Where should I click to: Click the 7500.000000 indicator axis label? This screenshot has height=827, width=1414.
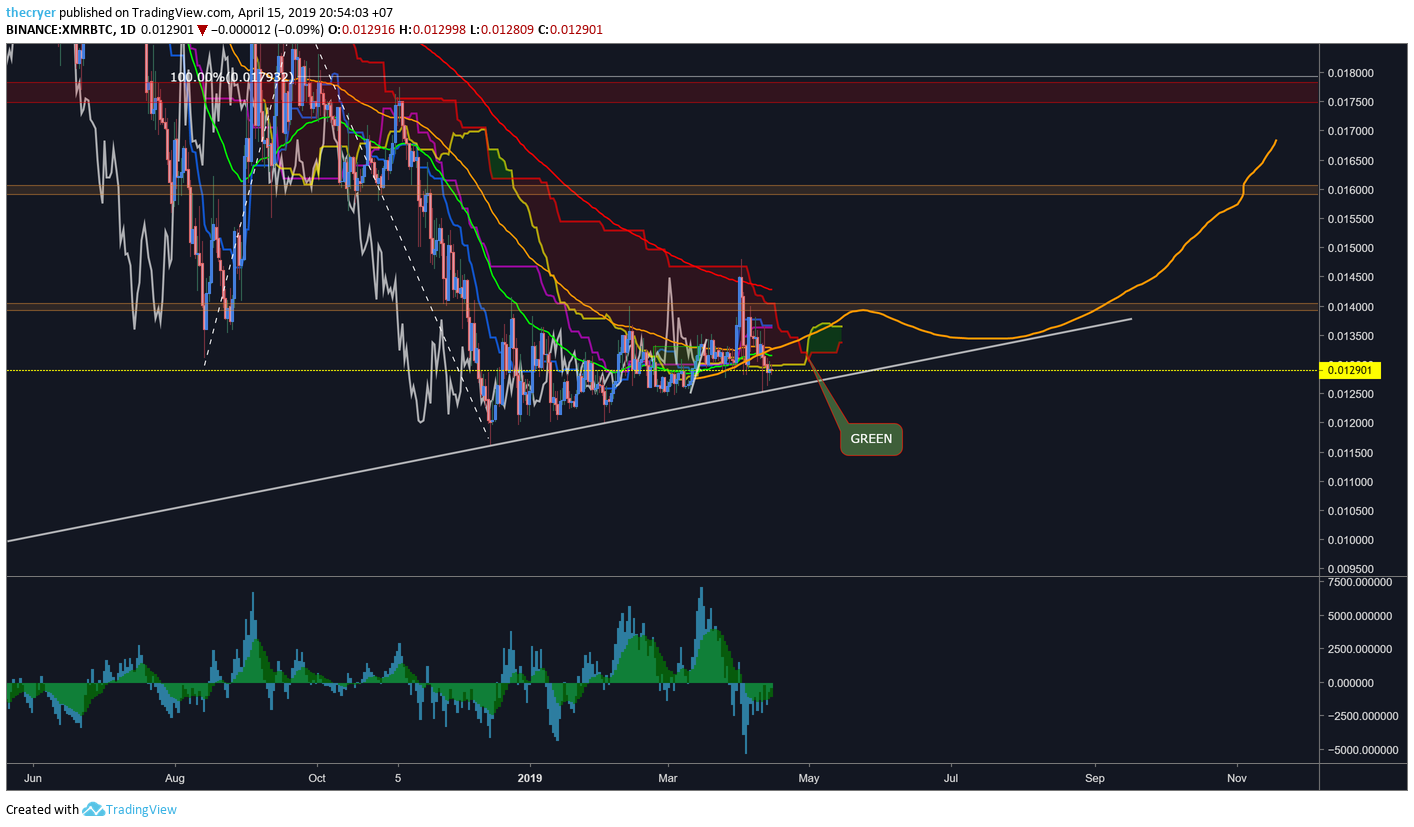coord(1358,582)
